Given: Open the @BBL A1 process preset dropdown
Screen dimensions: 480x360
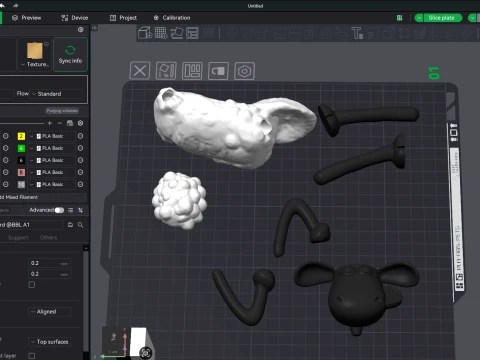Looking at the screenshot, I should point(31,225).
